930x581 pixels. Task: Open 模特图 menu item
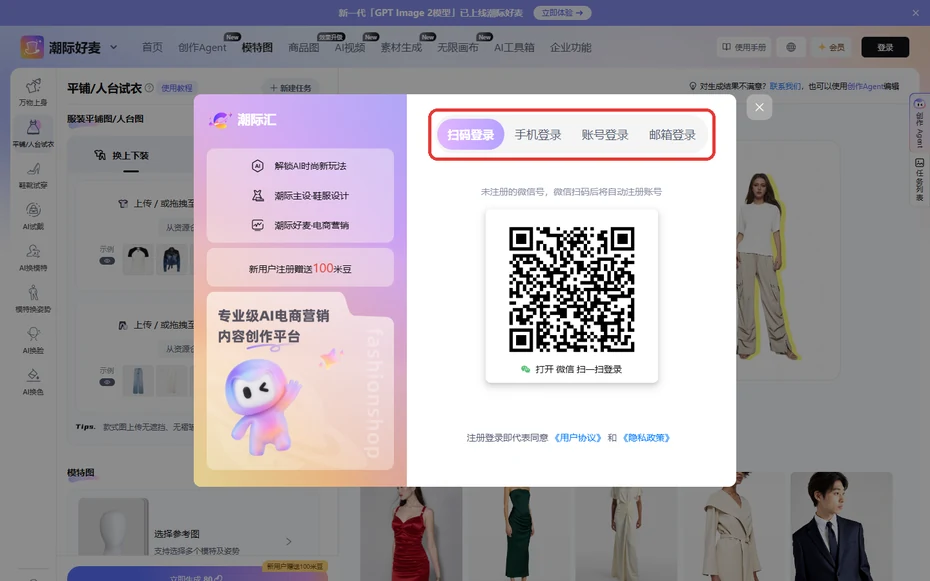coord(257,47)
